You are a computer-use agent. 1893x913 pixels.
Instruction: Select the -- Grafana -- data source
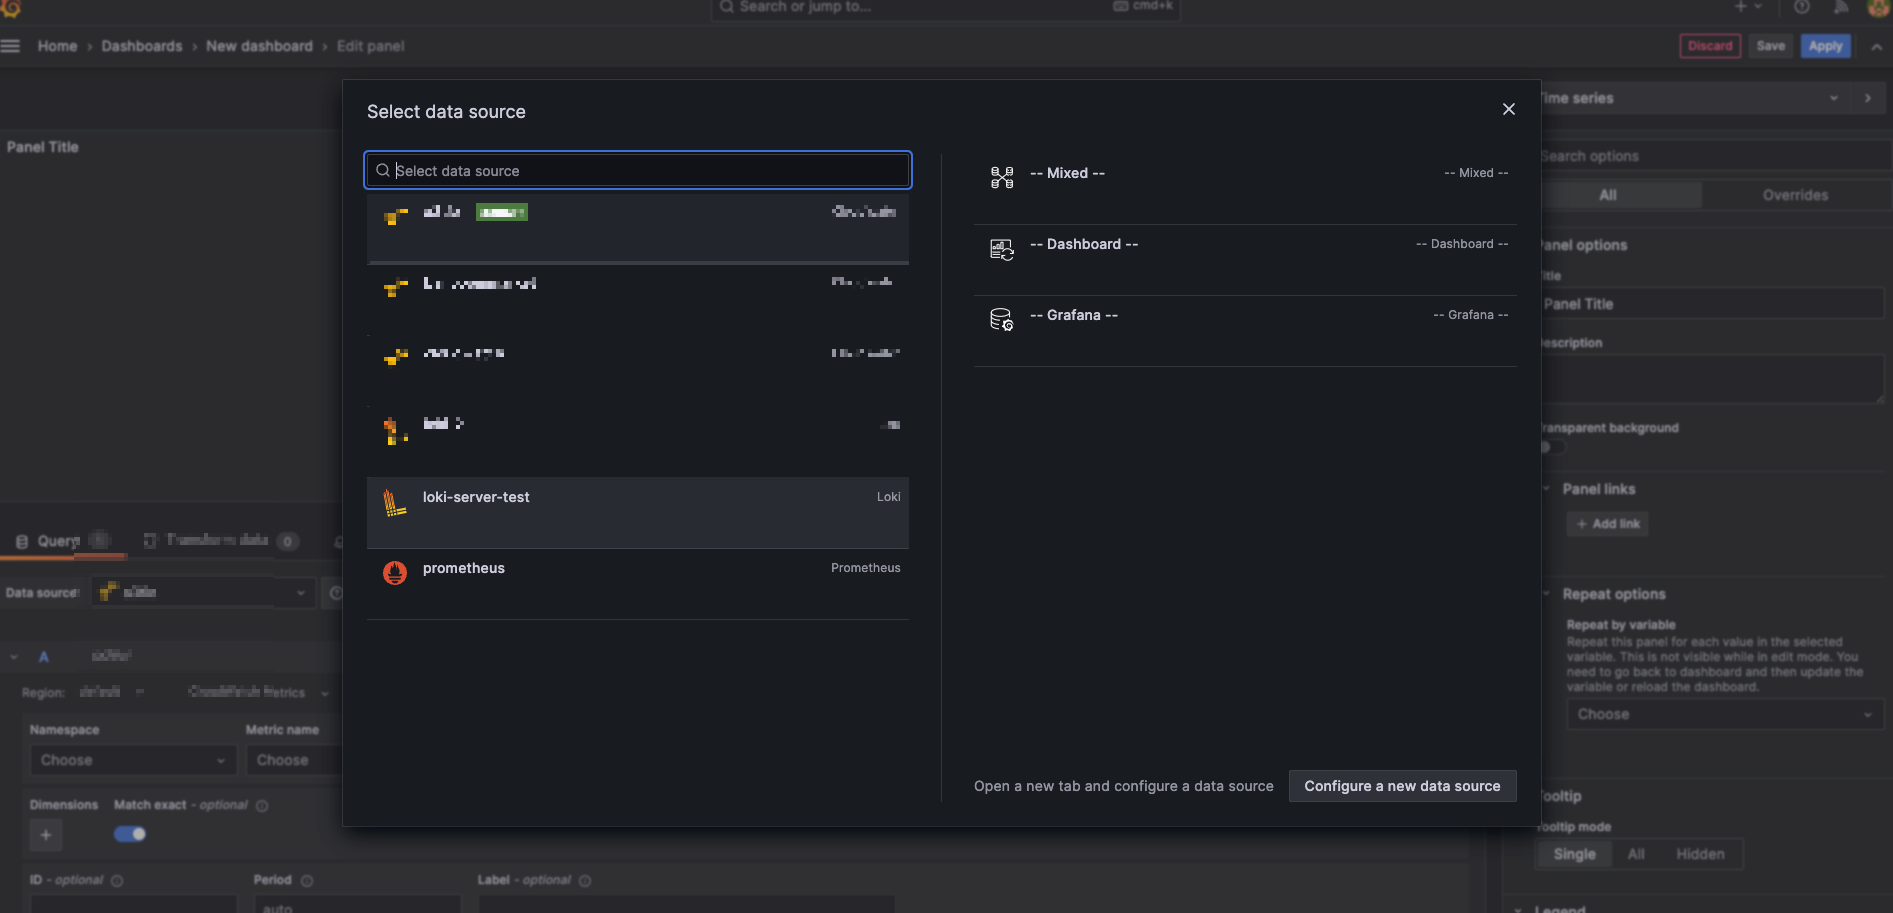(x=1245, y=331)
